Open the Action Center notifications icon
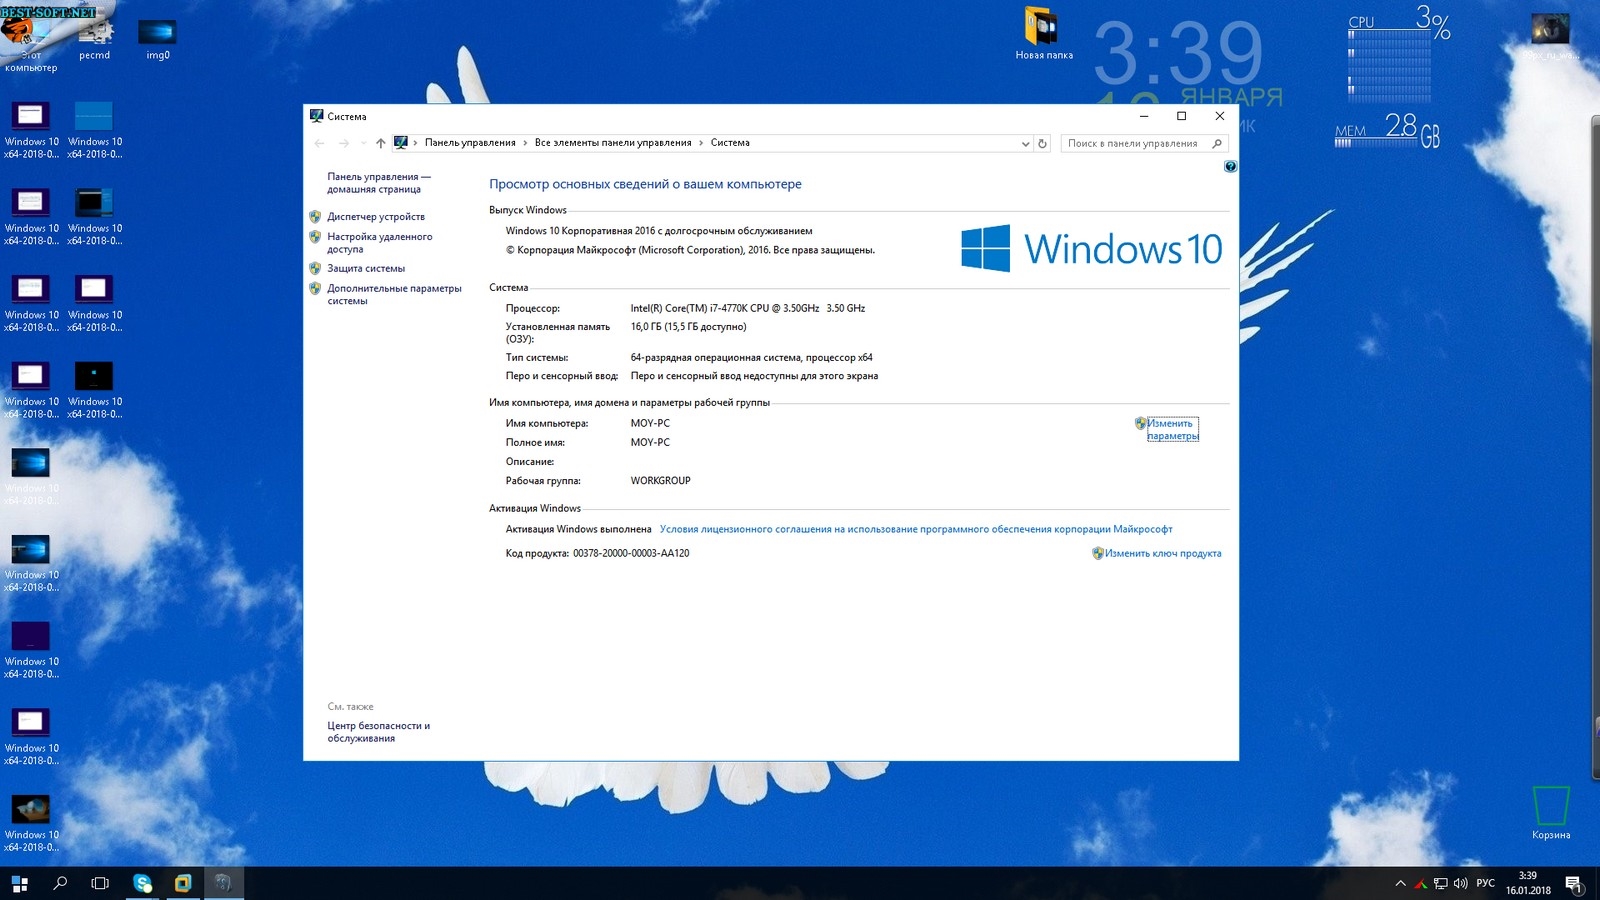This screenshot has width=1600, height=900. [1573, 883]
